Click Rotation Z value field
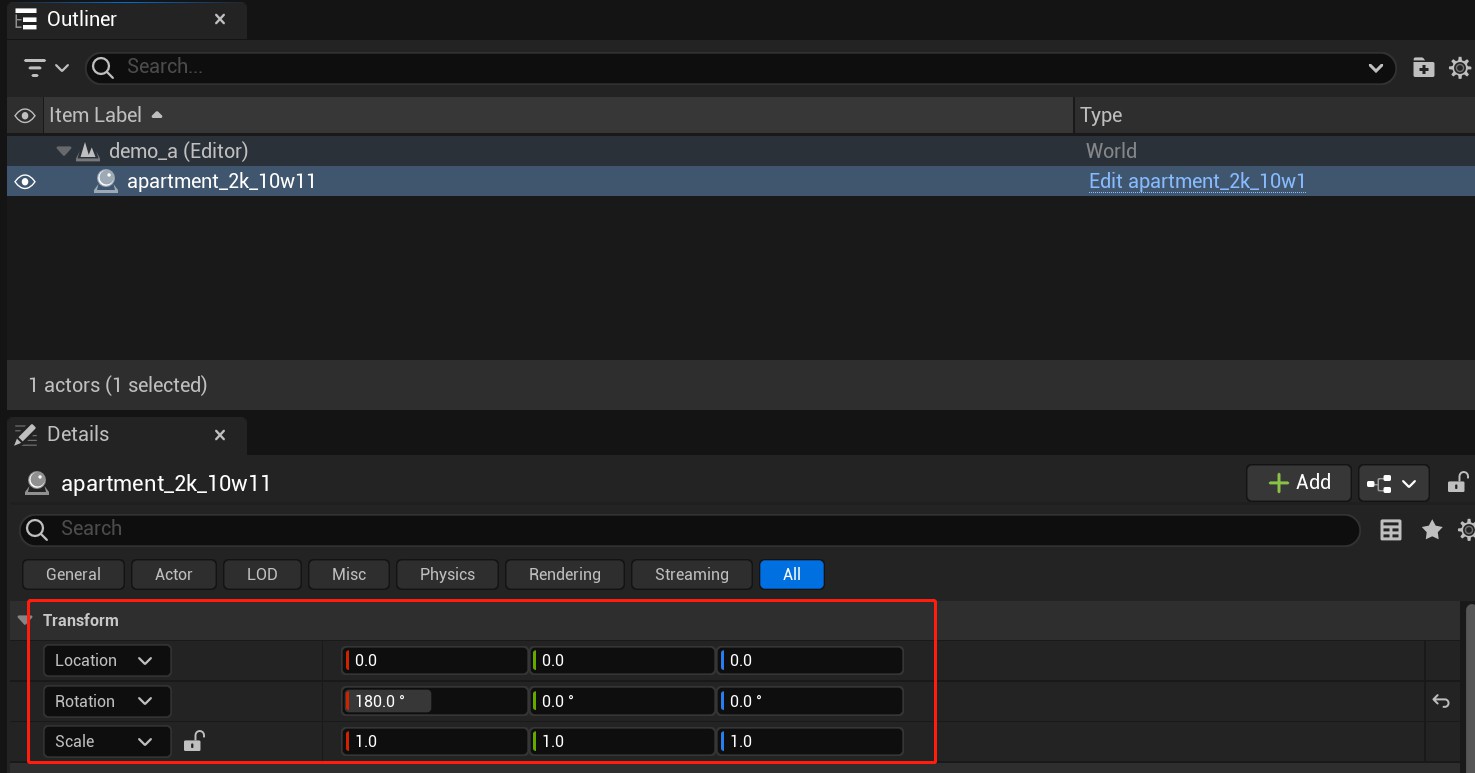1475x773 pixels. tap(810, 701)
